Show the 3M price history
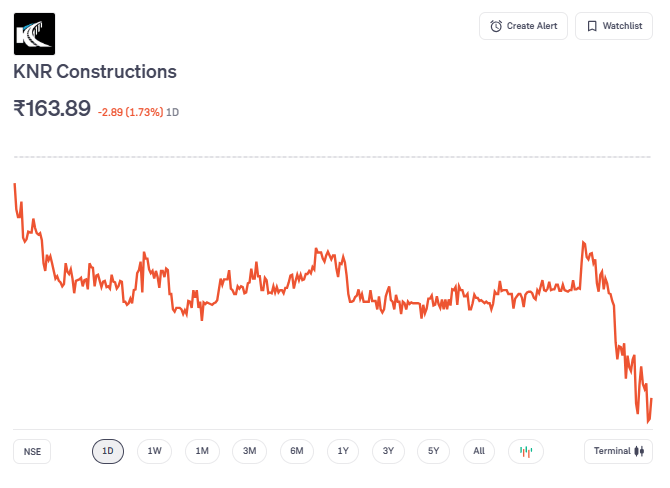The height and width of the screenshot is (488, 670). 249,451
